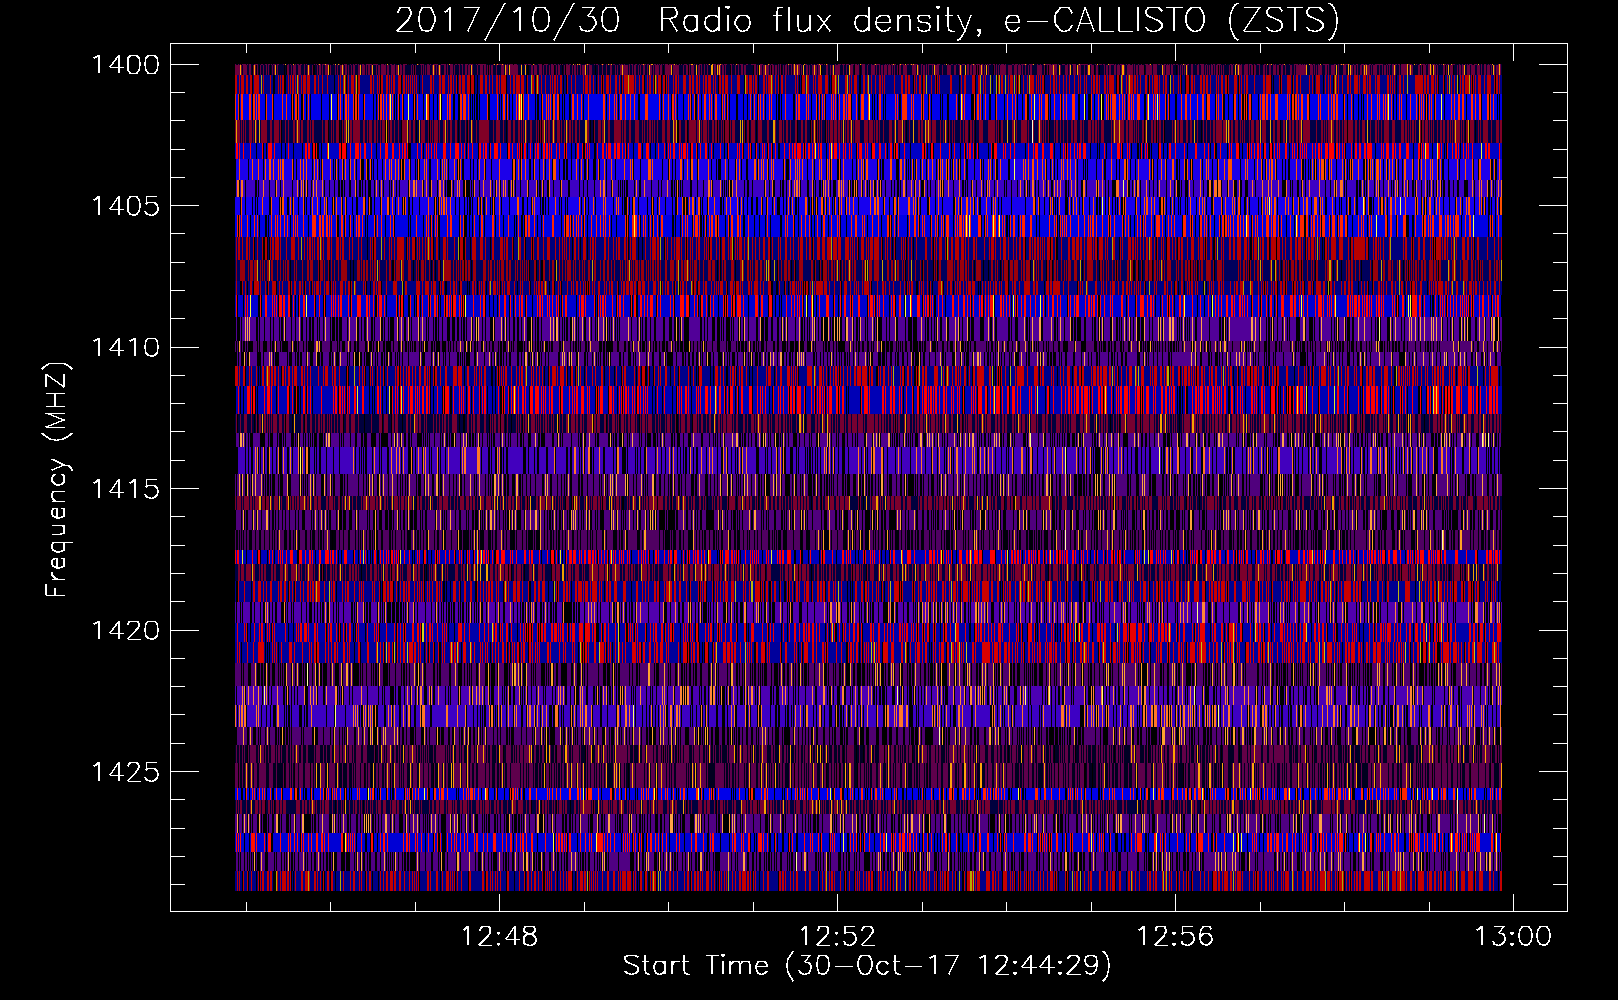
Task: Click the 'Start Time (30-Oct-17 12:44:29)' axis title
Action: click(x=867, y=966)
